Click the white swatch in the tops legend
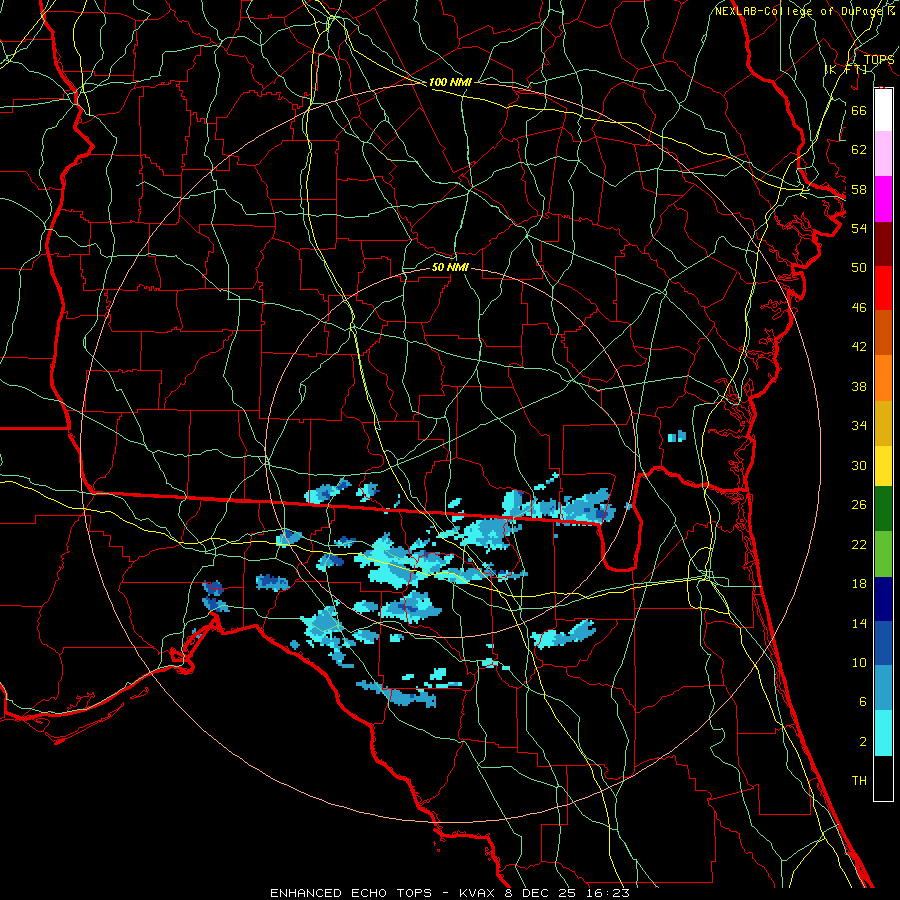Screen dimensions: 900x900 point(883,110)
